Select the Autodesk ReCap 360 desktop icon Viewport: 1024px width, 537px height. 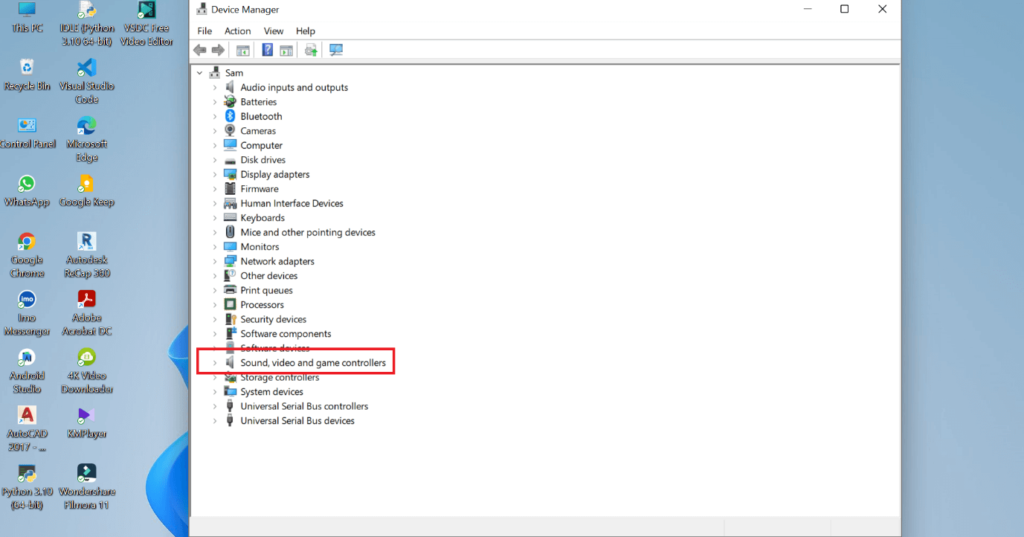pos(86,255)
